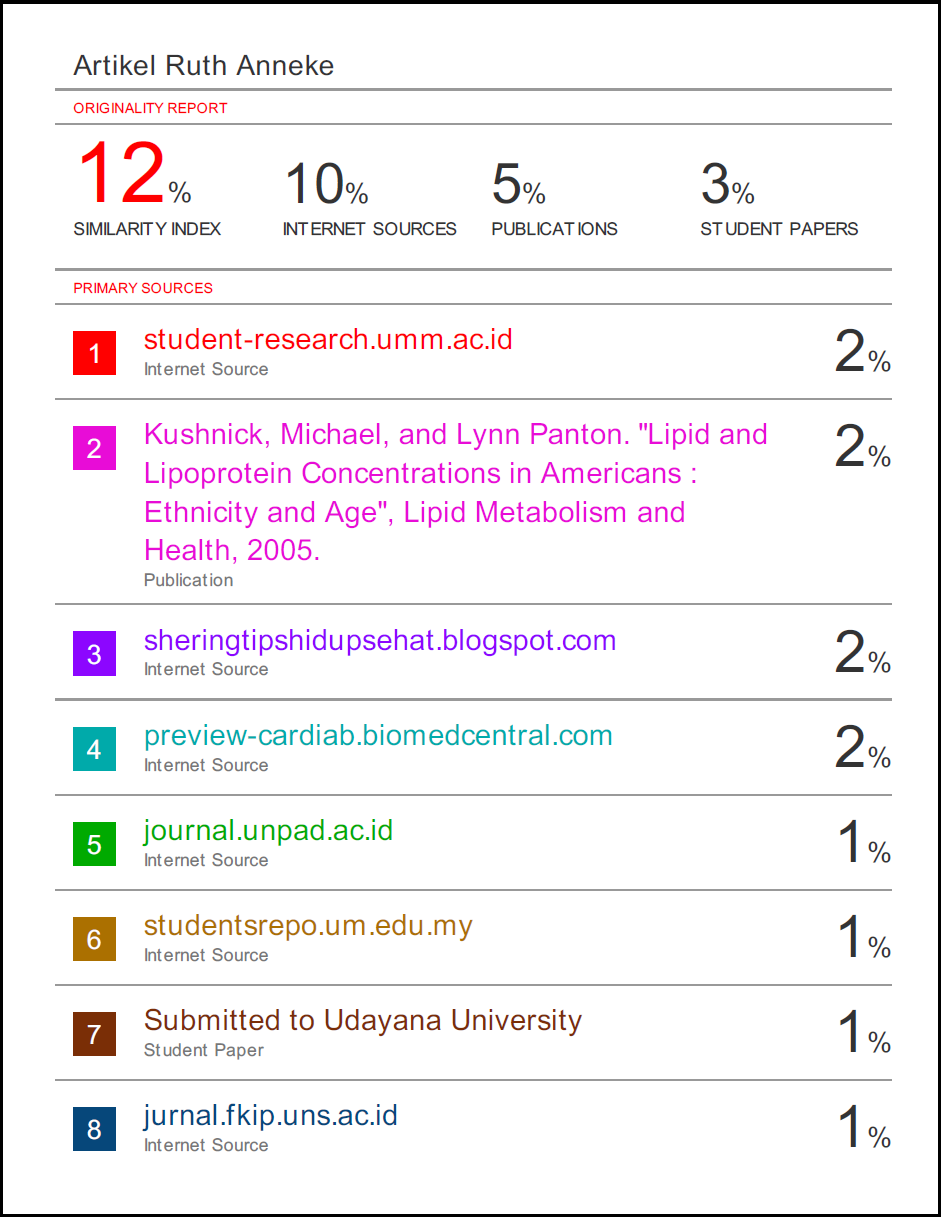
Task: Open student-research.umm.ac.id source link
Action: [328, 339]
